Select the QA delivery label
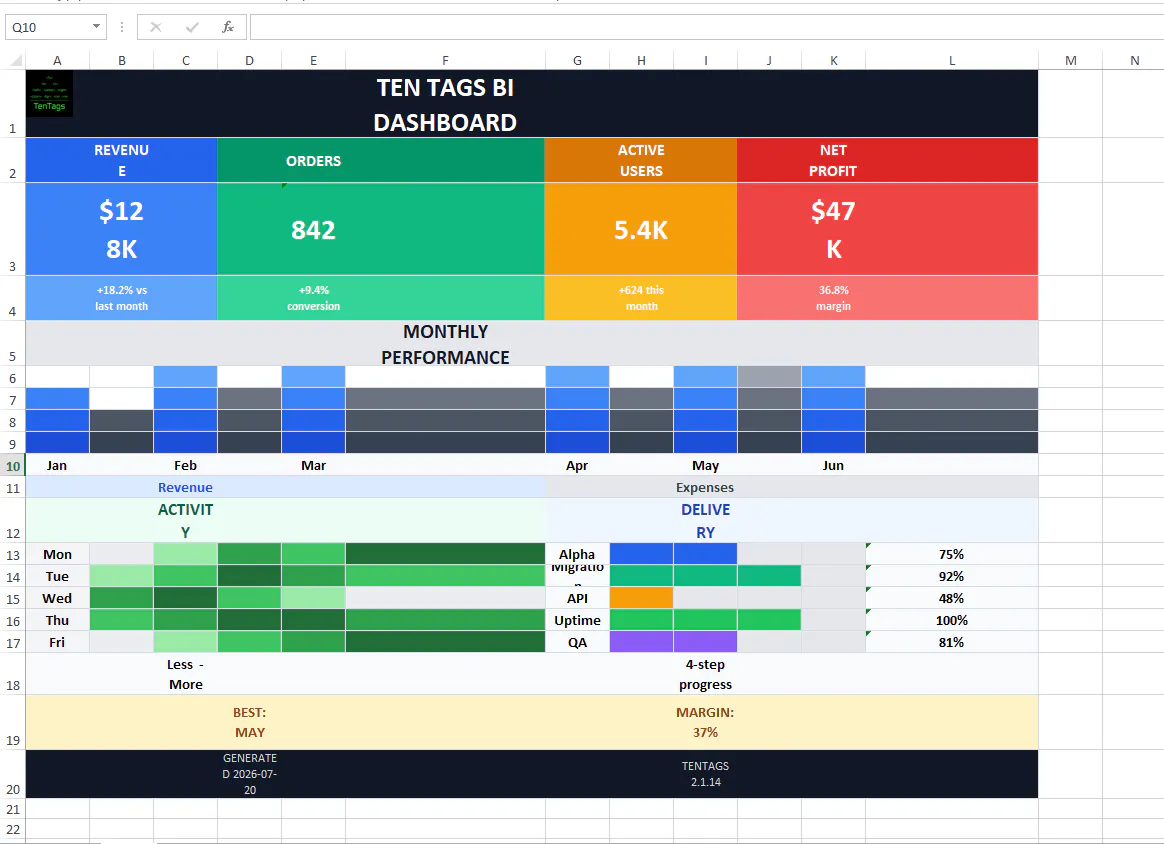The image size is (1164, 844). (577, 642)
